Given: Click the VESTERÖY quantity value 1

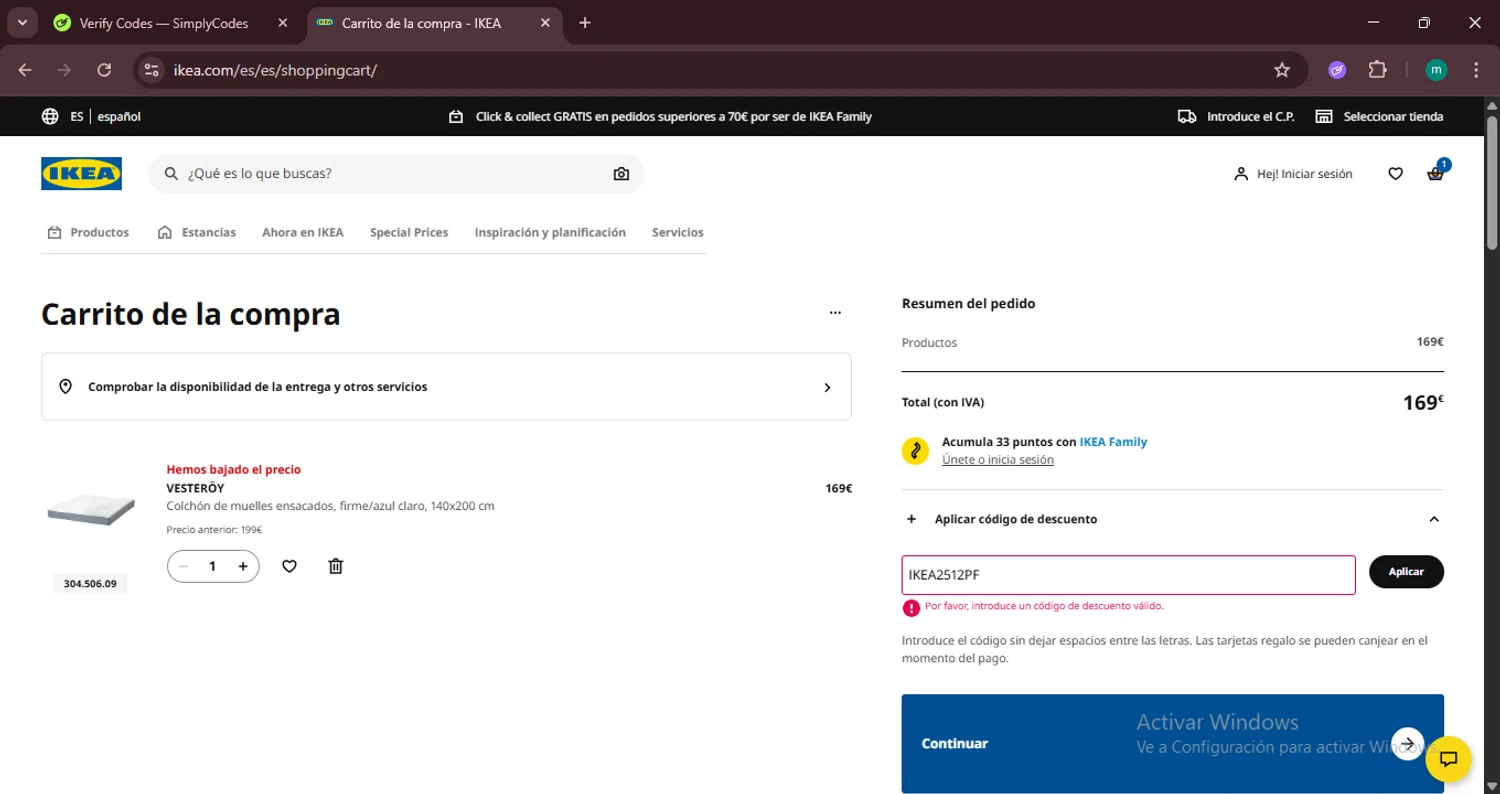Looking at the screenshot, I should coord(212,566).
